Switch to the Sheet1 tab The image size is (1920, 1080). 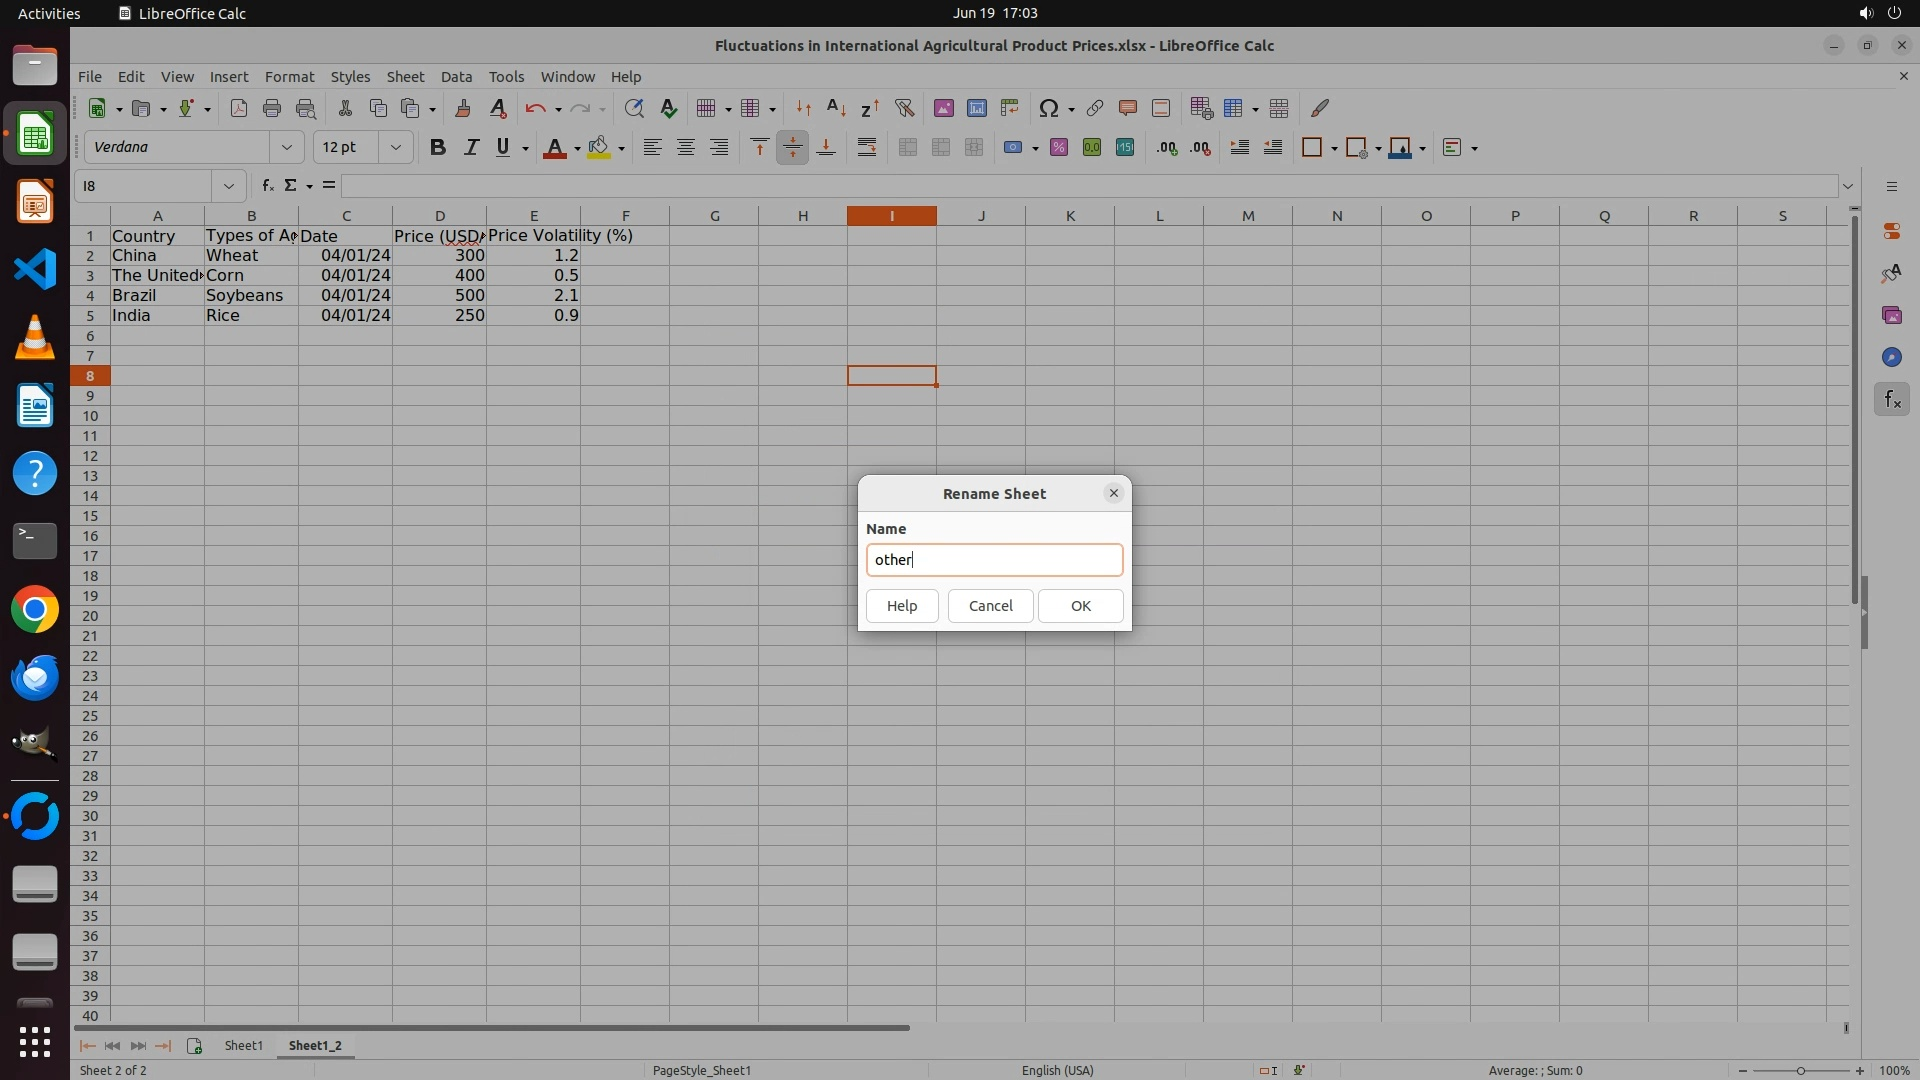point(243,1046)
